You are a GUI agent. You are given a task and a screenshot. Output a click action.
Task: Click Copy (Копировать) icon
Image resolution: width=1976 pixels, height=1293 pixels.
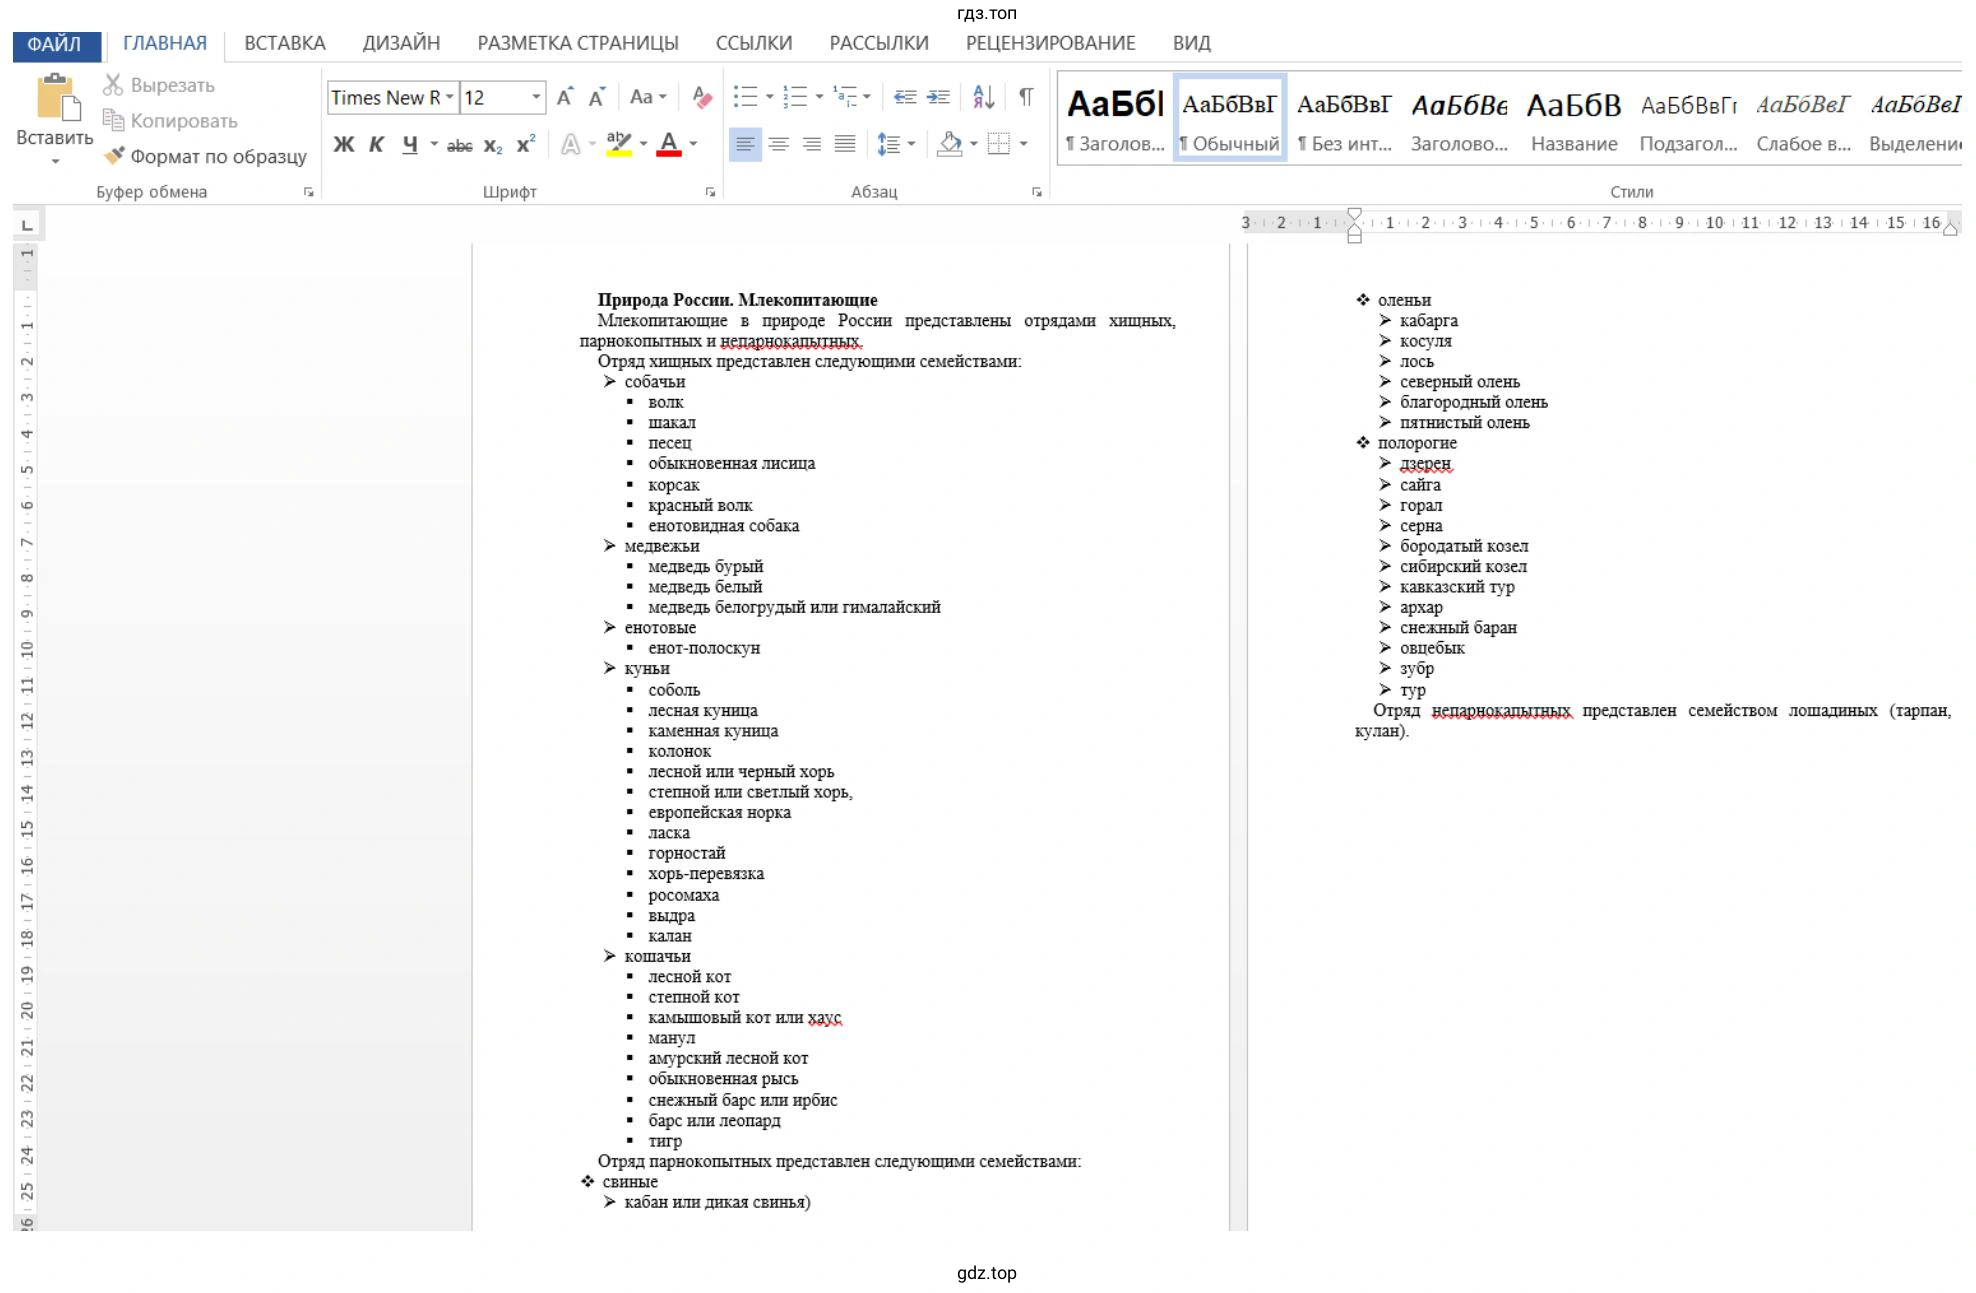coord(113,120)
